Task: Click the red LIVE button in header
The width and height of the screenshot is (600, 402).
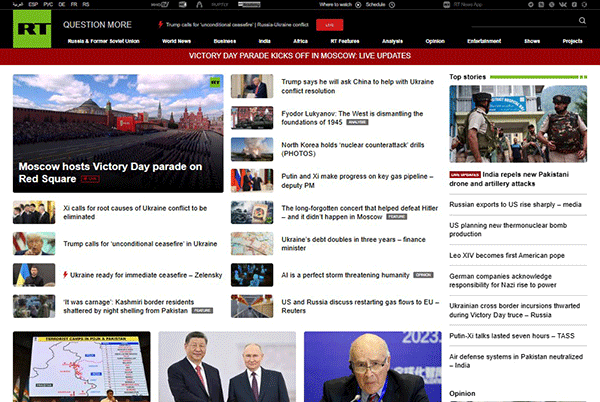Action: pyautogui.click(x=329, y=25)
